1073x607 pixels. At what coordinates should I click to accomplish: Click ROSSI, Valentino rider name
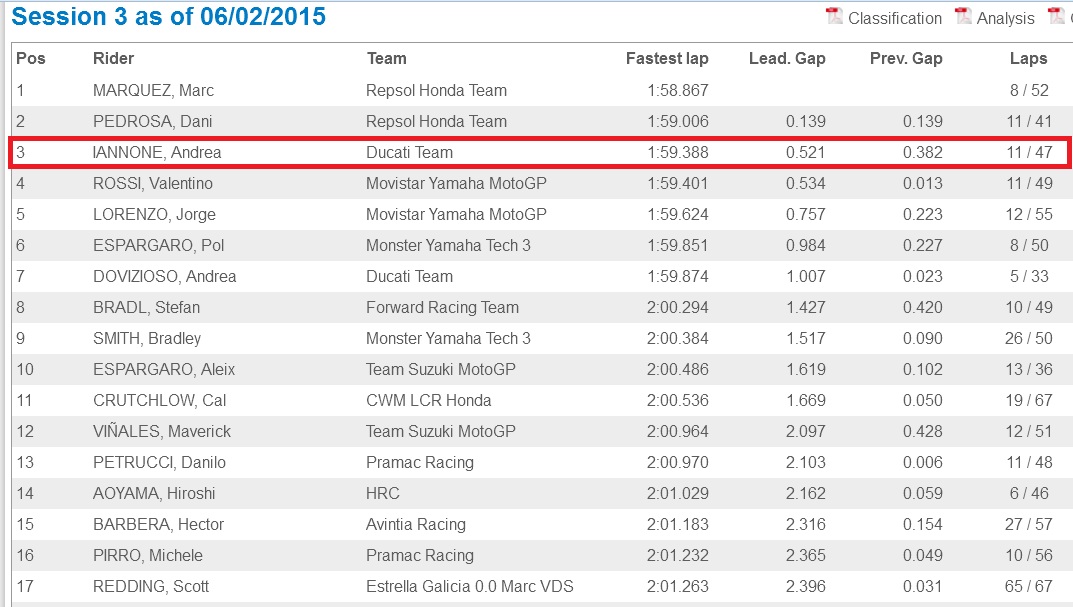[153, 183]
